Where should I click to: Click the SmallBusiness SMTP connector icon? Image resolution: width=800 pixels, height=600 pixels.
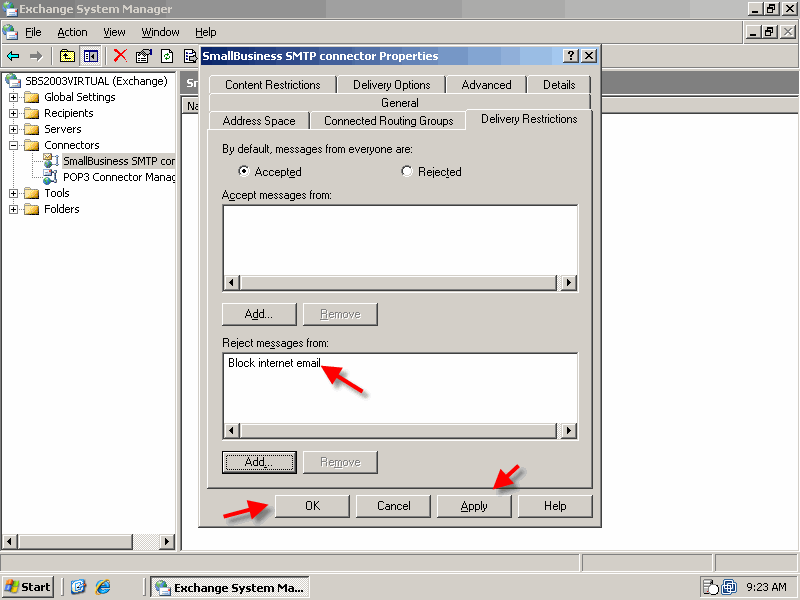[51, 161]
